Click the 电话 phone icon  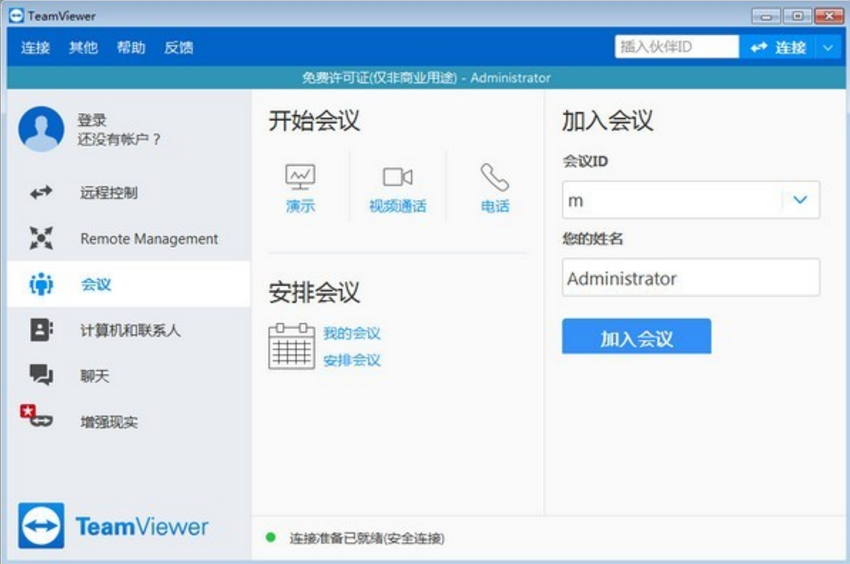(494, 178)
